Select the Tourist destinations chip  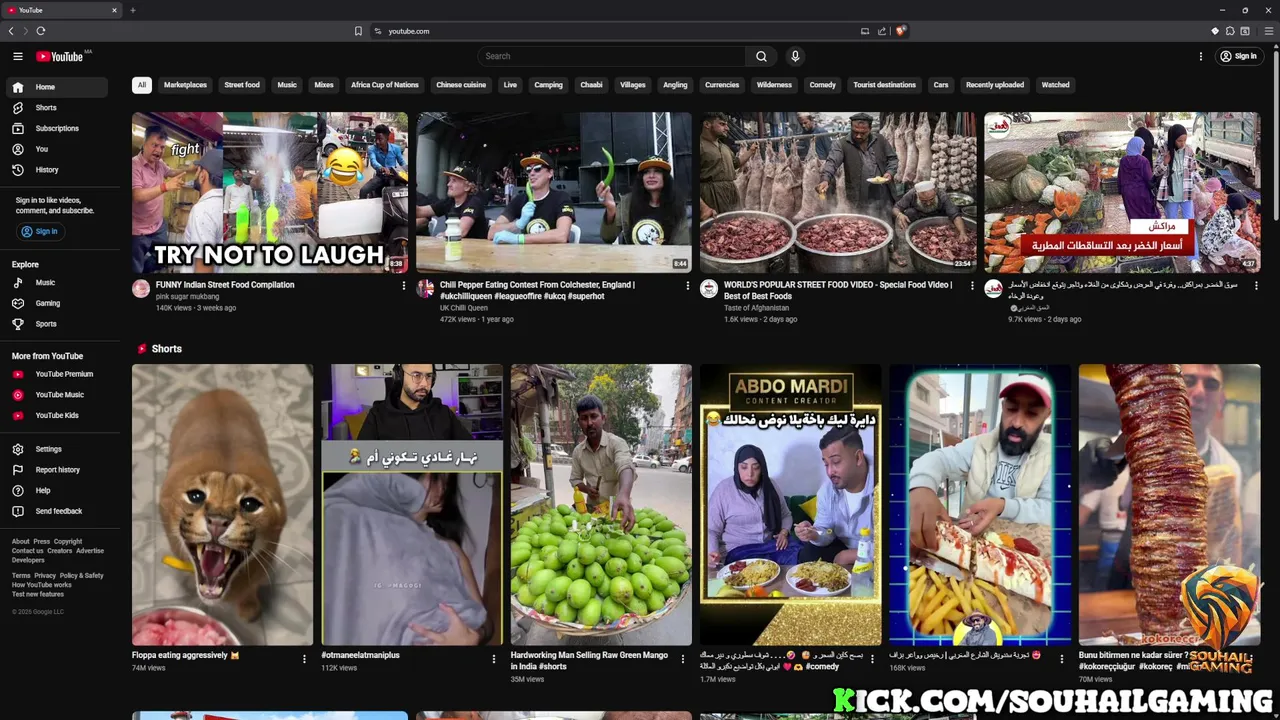pyautogui.click(x=884, y=85)
